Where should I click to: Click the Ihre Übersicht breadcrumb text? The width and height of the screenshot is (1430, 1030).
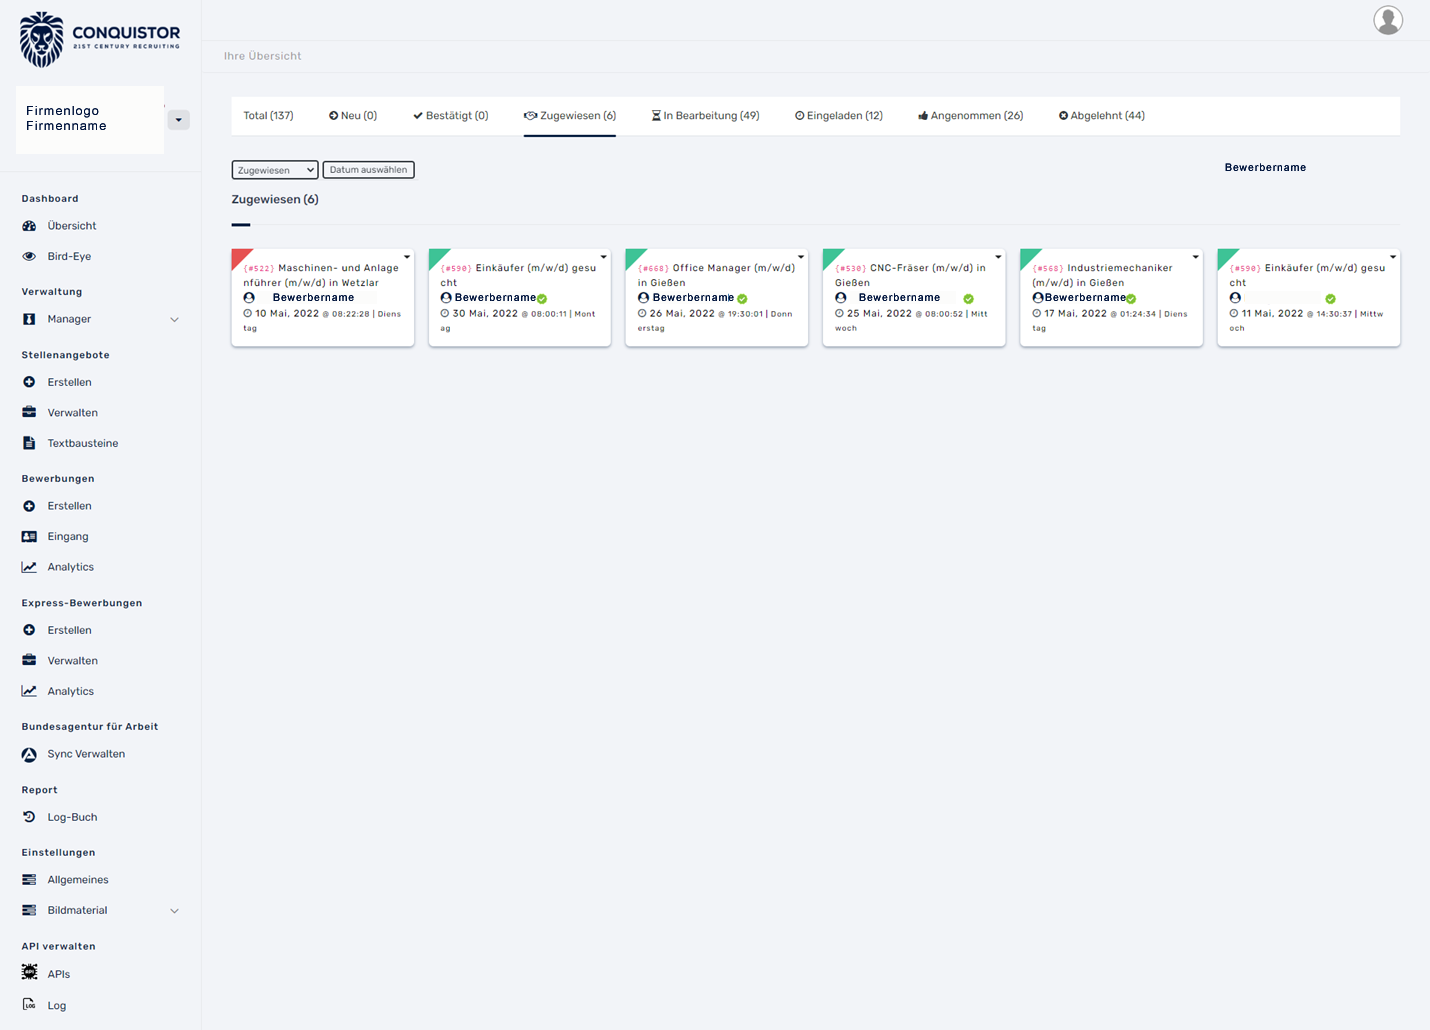point(262,56)
